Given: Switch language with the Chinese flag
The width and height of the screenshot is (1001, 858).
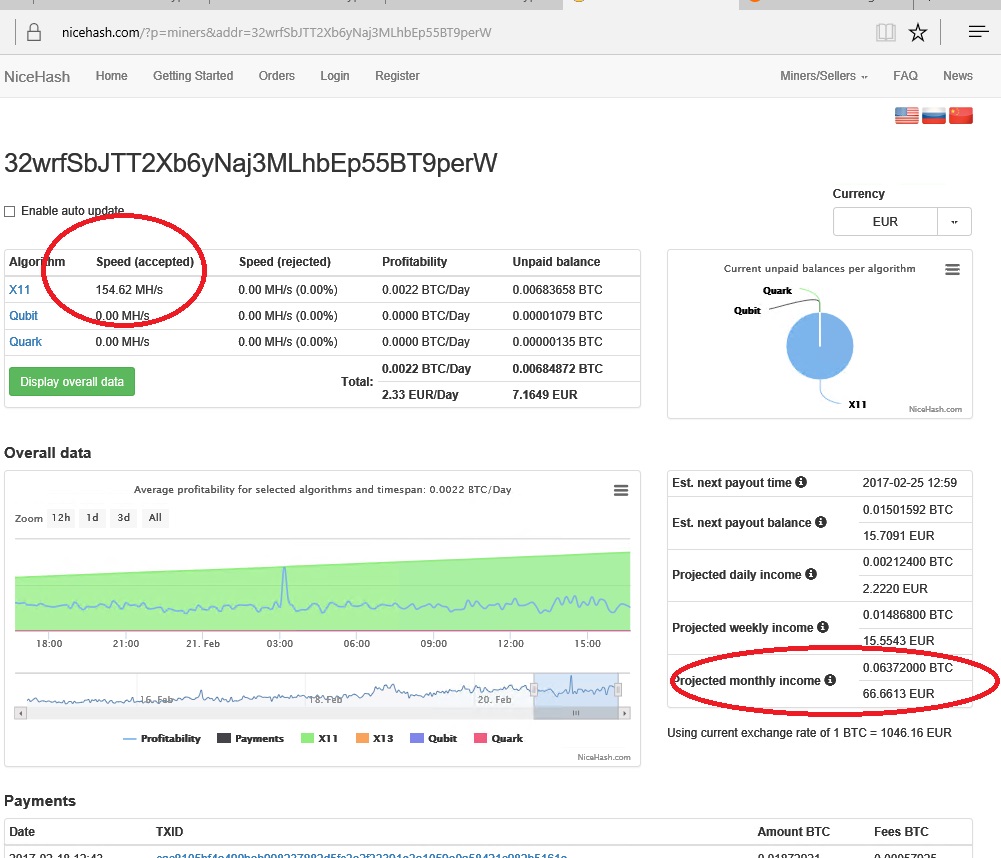Looking at the screenshot, I should pos(961,116).
